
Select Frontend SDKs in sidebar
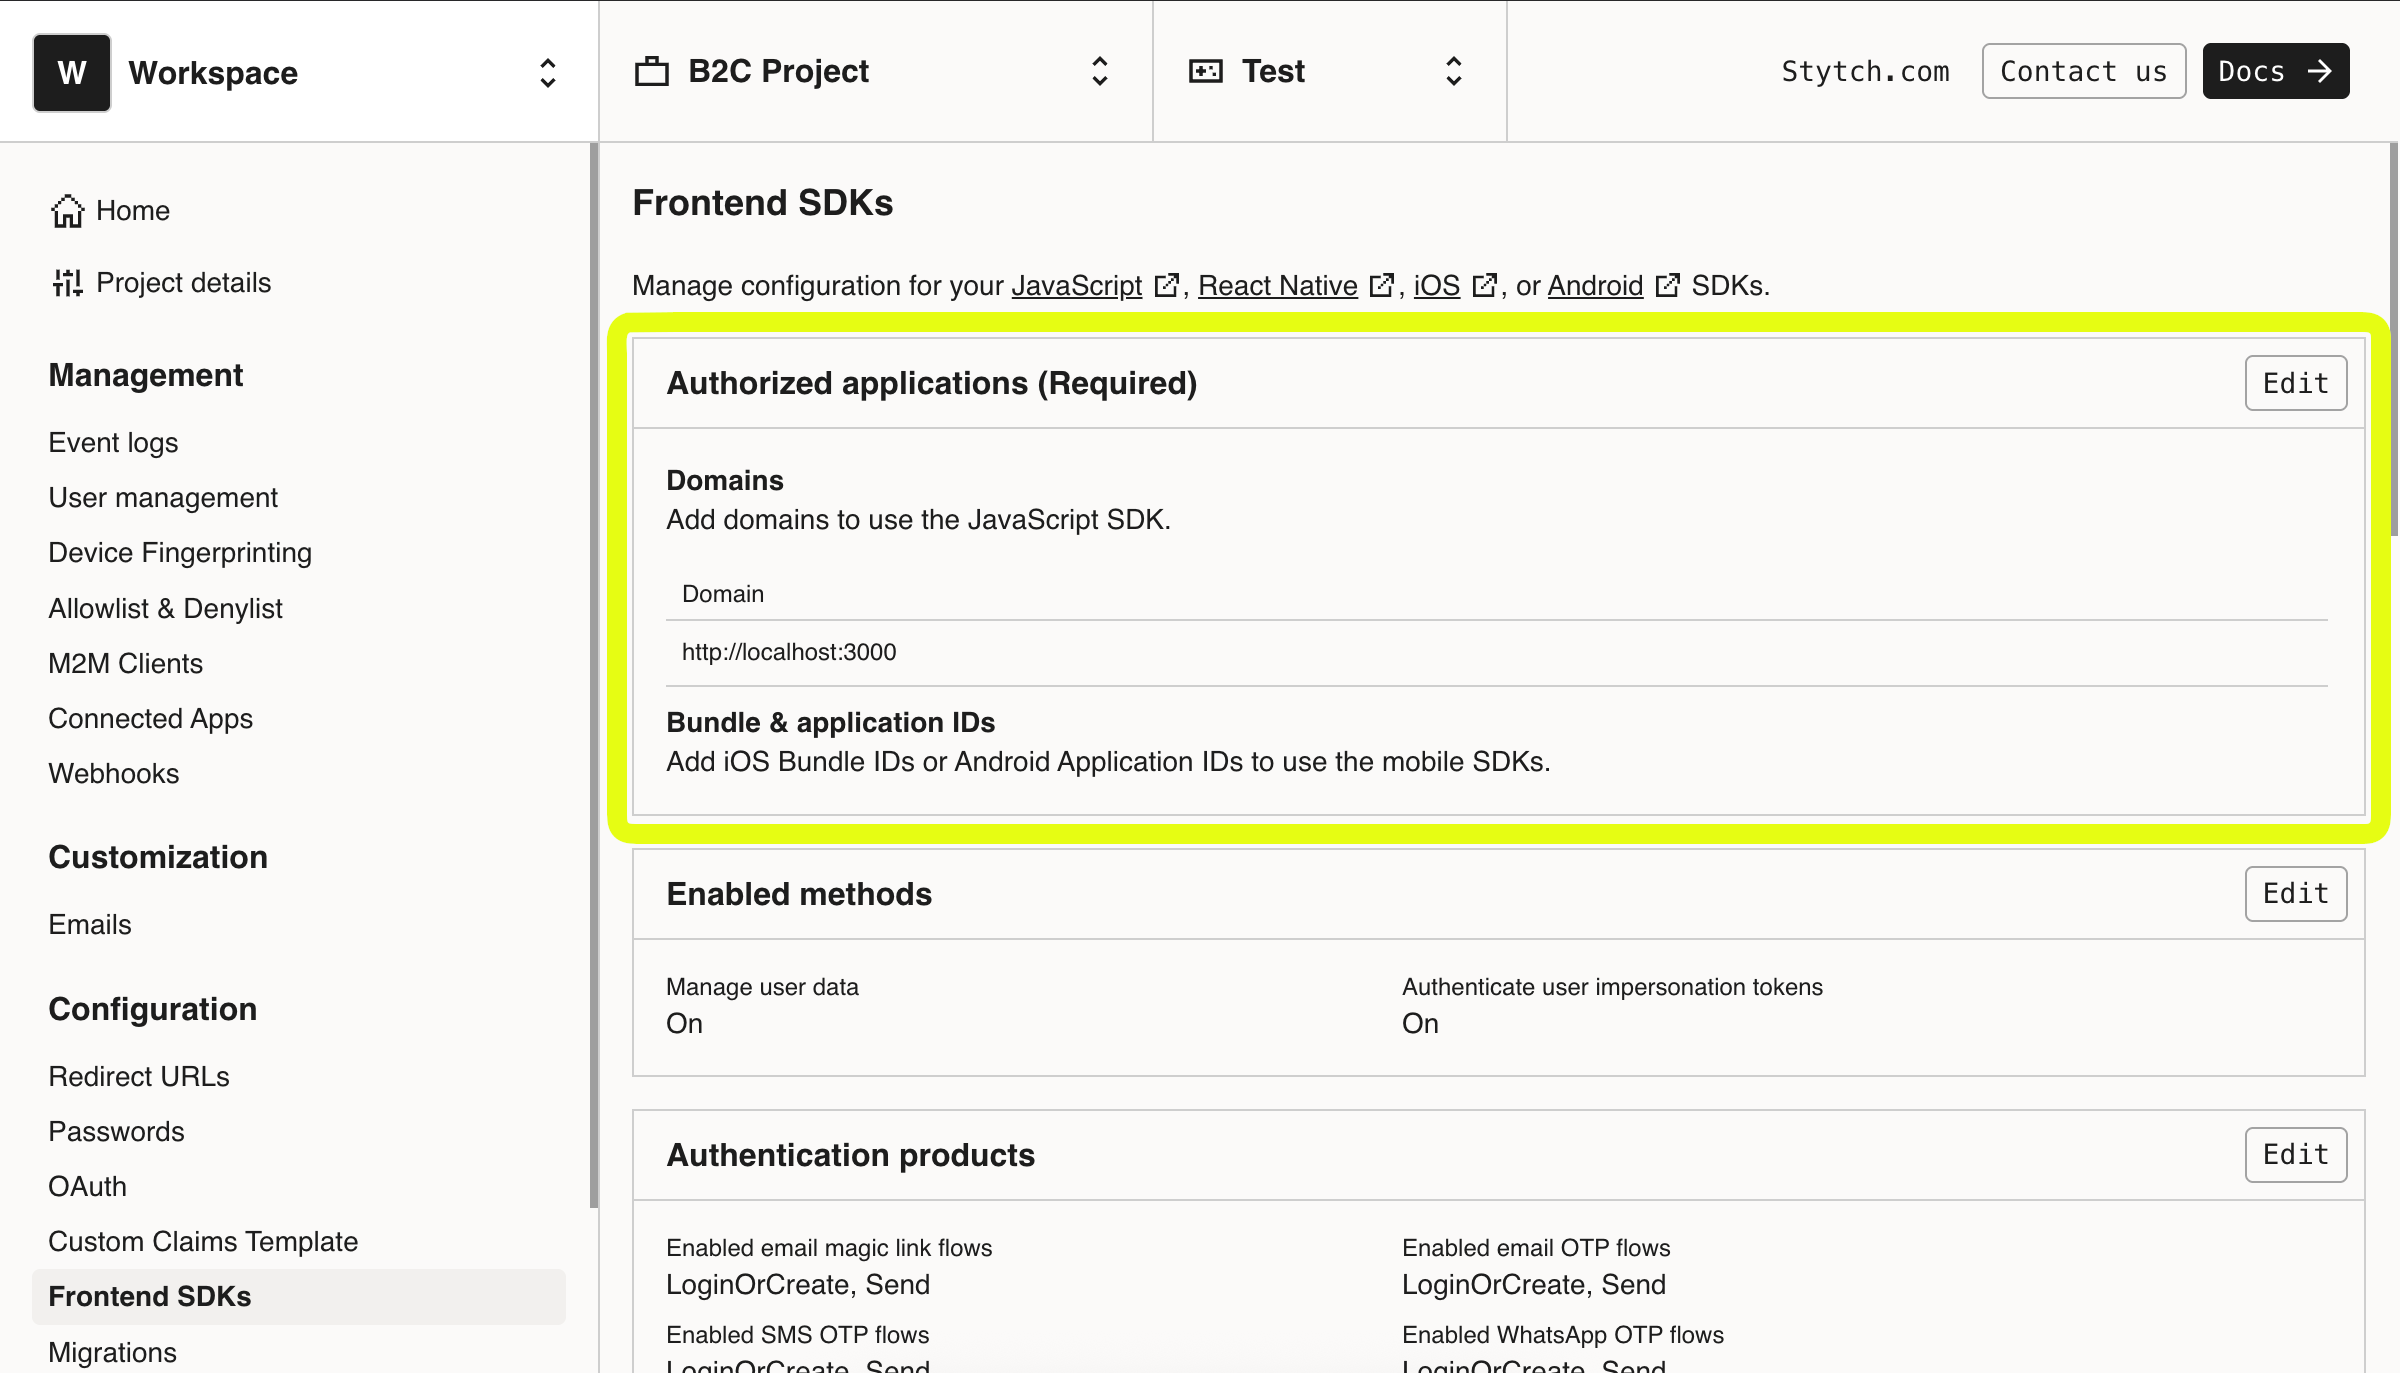click(299, 1296)
